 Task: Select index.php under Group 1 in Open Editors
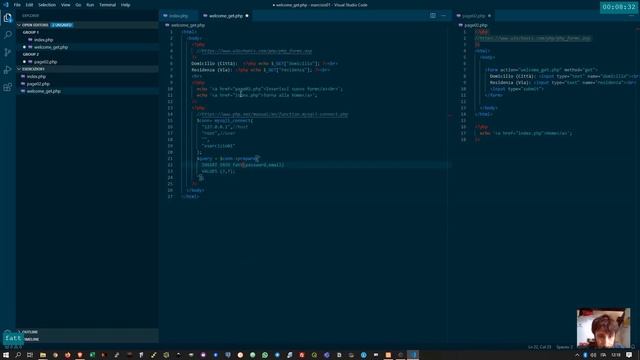(43, 40)
